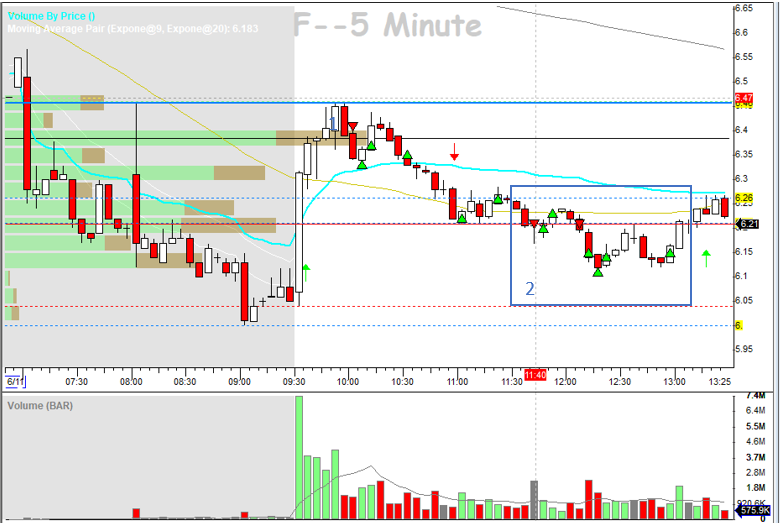Click the red down triangle at chart high
The height and width of the screenshot is (523, 780).
pyautogui.click(x=353, y=126)
